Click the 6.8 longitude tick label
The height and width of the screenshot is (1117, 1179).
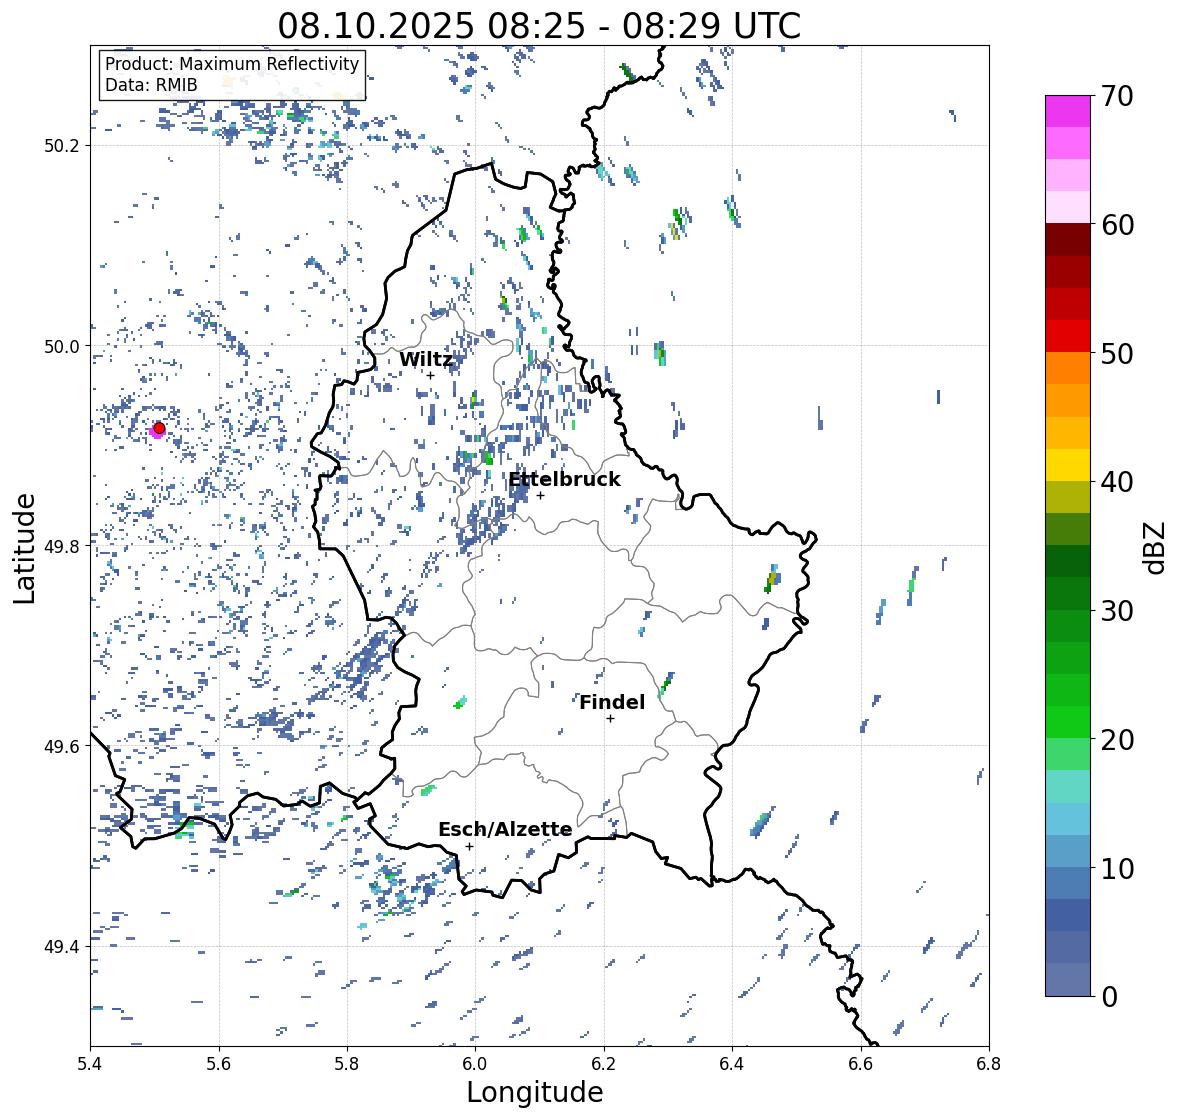(x=989, y=1064)
